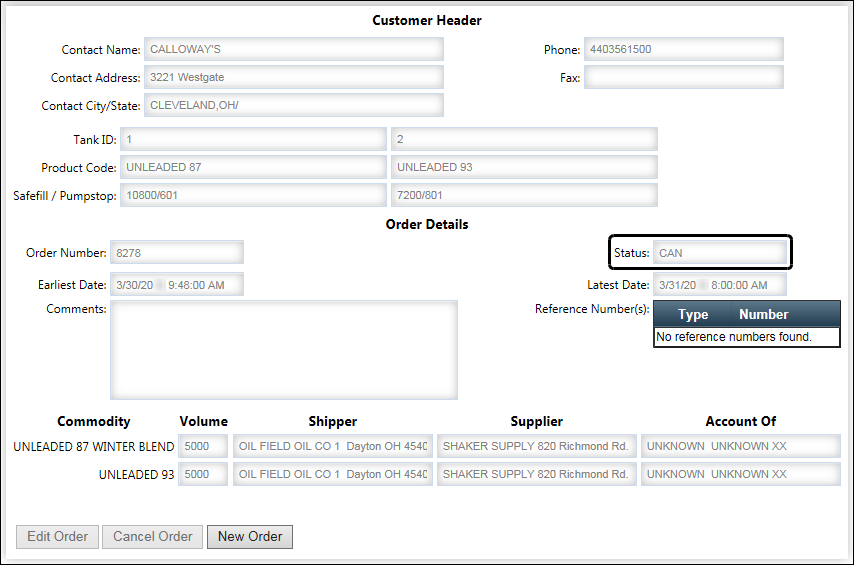Select Safefill field showing 10800/601

(x=253, y=195)
